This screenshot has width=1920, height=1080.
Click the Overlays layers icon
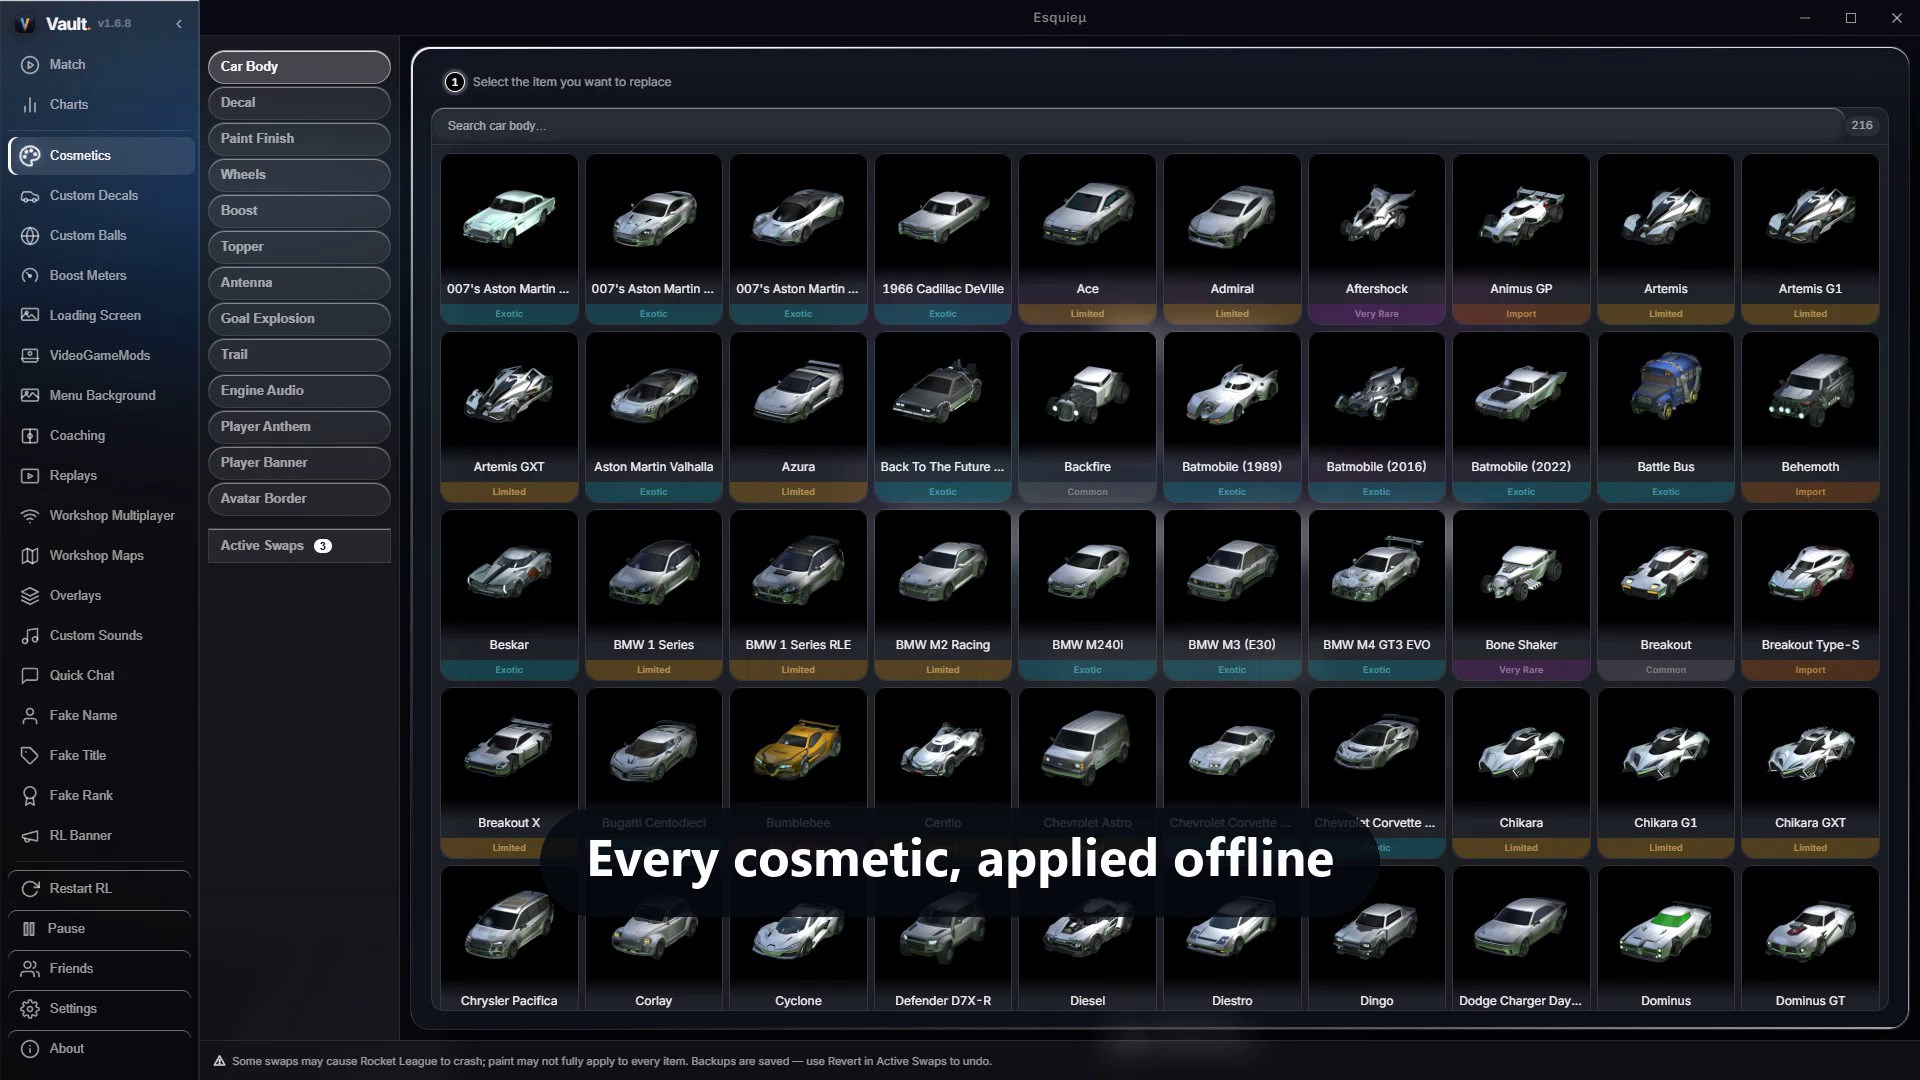coord(30,595)
